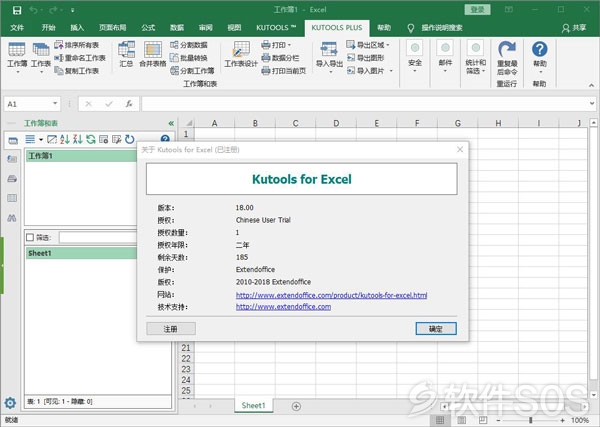Image resolution: width=600 pixels, height=427 pixels.
Task: Sort all sheets with 排序所有表
Action: pyautogui.click(x=77, y=45)
